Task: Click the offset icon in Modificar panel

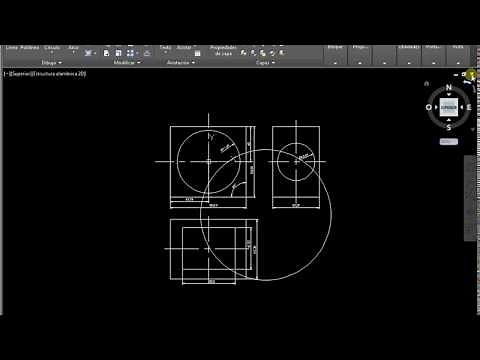Action: (x=147, y=53)
